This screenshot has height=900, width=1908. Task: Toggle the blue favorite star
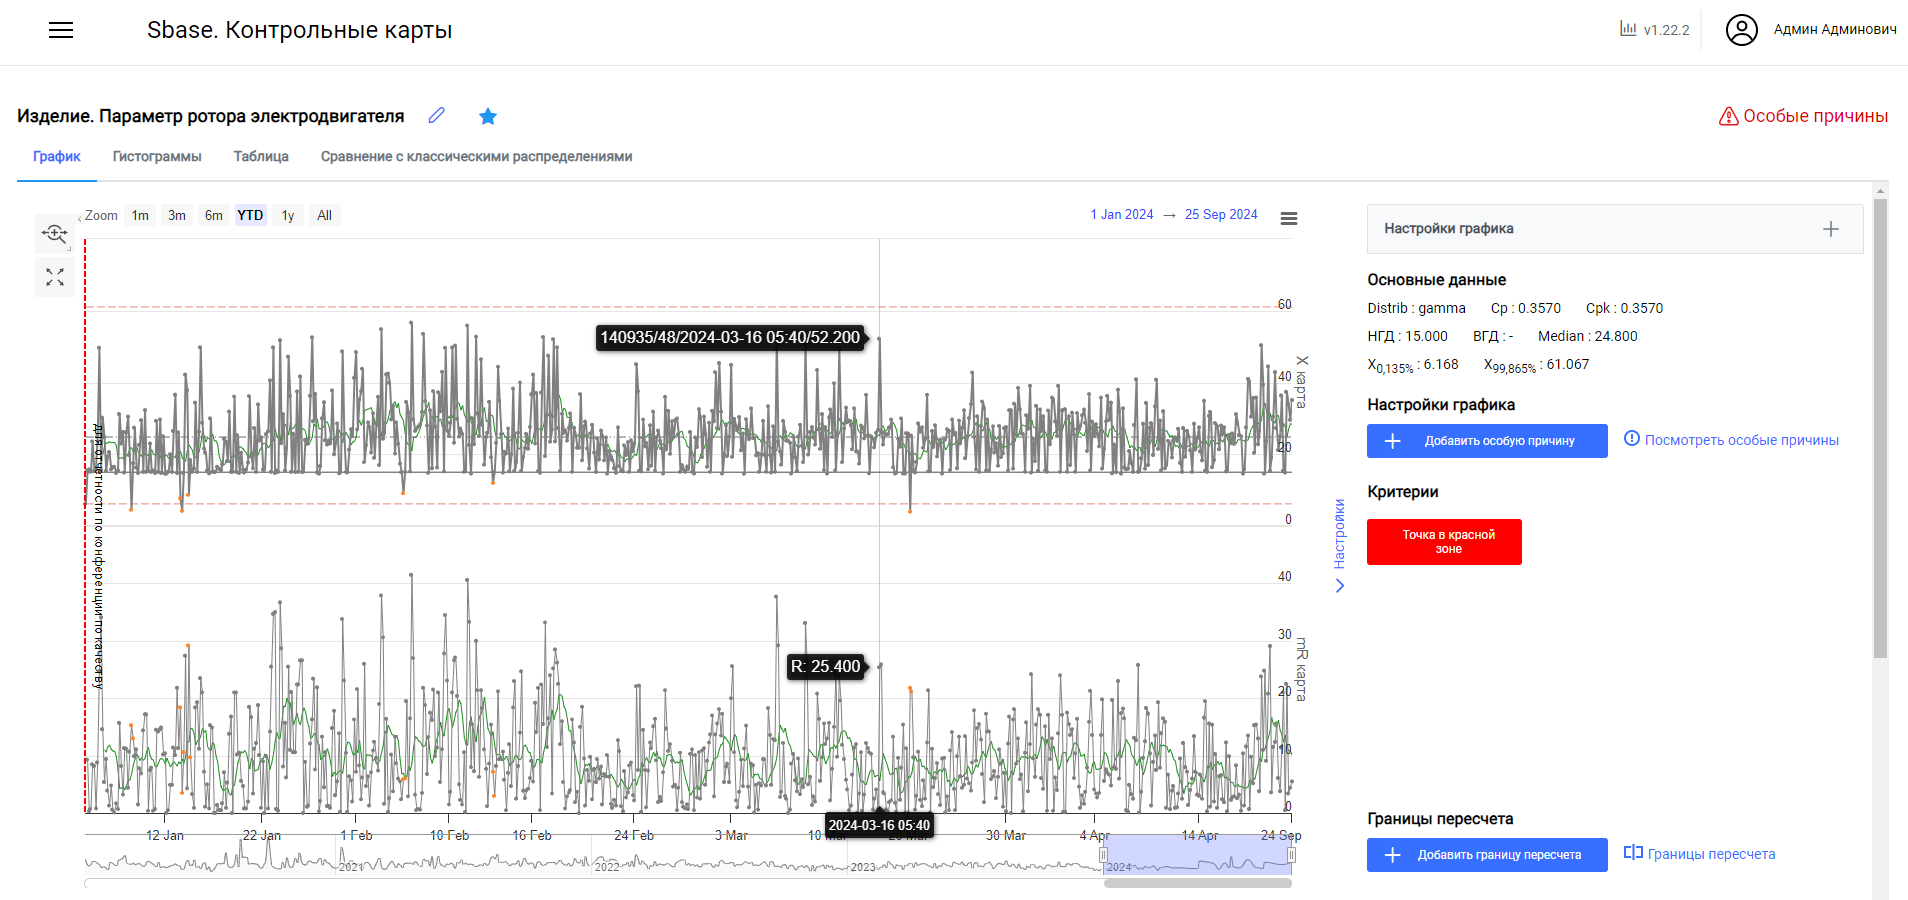tap(488, 116)
